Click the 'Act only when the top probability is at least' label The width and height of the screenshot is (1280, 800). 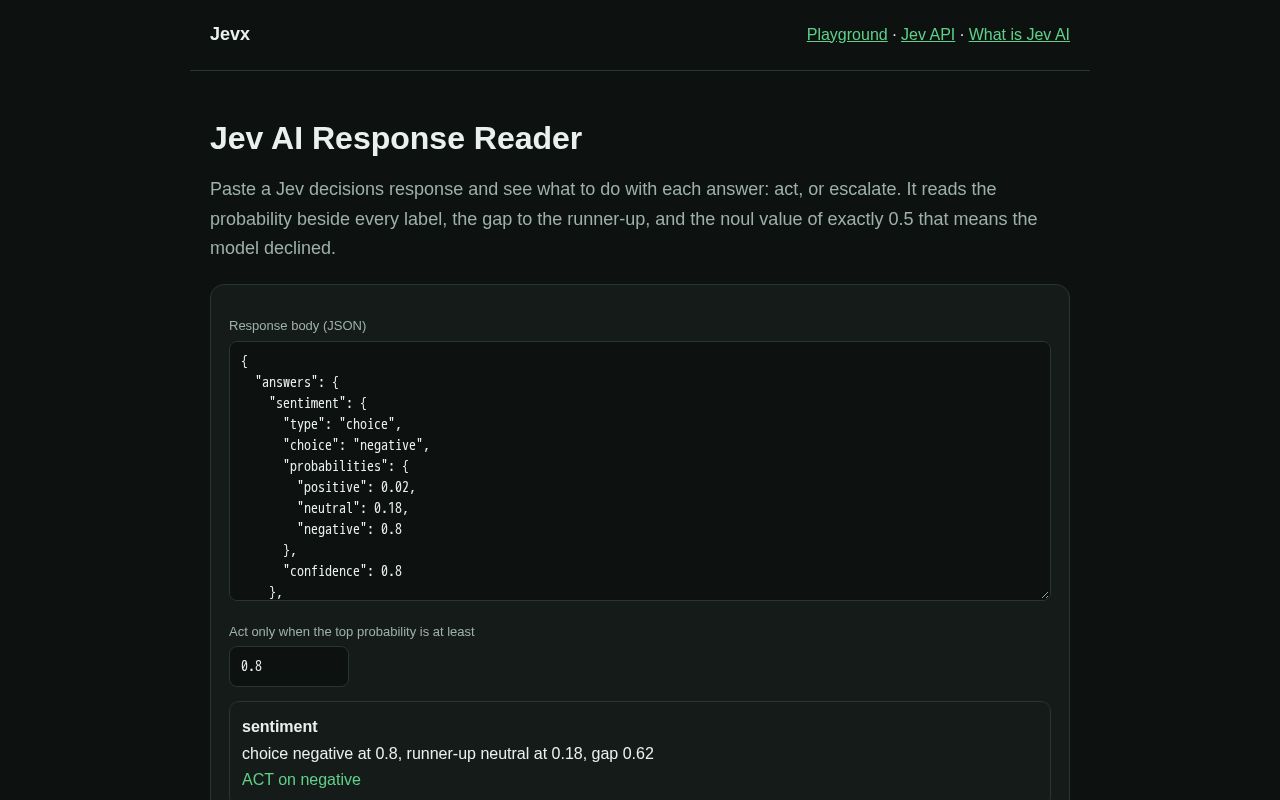click(x=352, y=631)
